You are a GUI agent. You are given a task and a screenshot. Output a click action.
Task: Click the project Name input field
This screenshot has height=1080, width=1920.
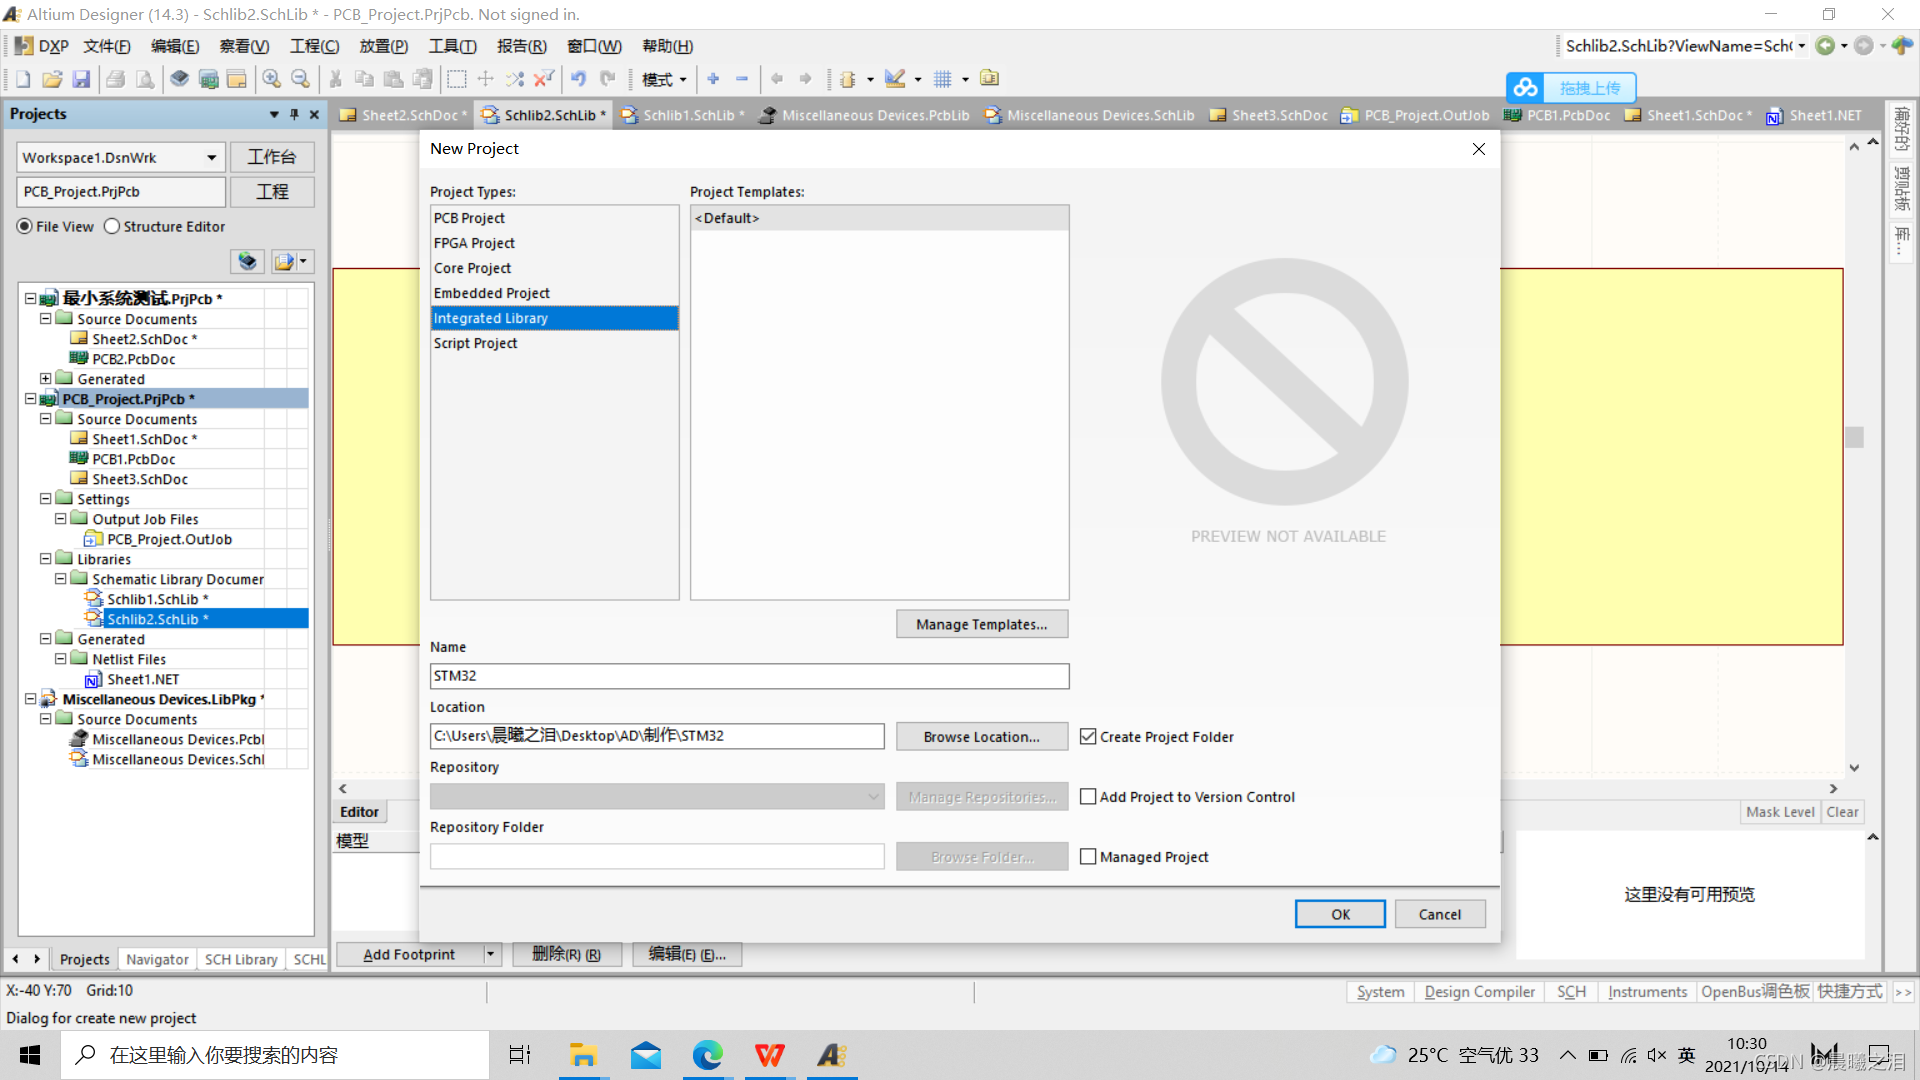pyautogui.click(x=749, y=676)
